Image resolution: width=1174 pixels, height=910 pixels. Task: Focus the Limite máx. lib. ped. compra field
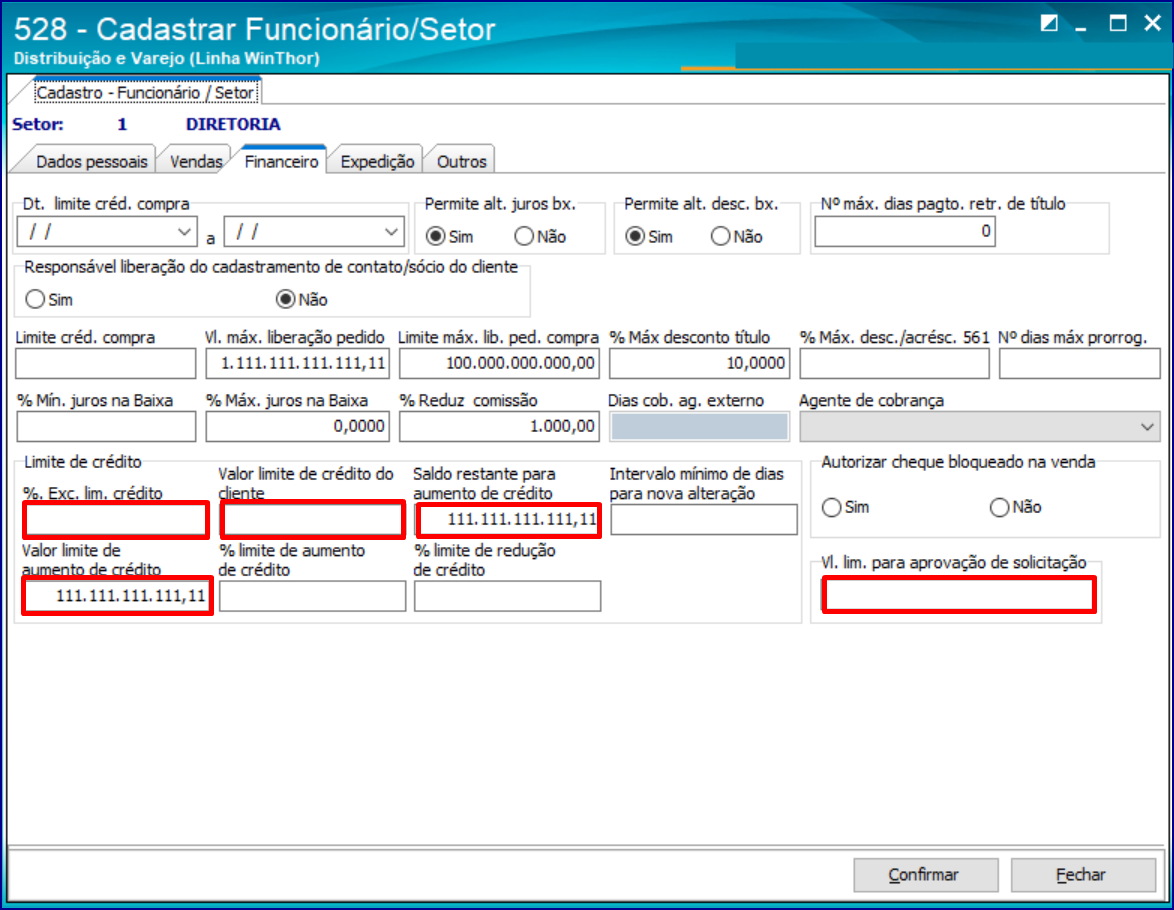pyautogui.click(x=499, y=363)
